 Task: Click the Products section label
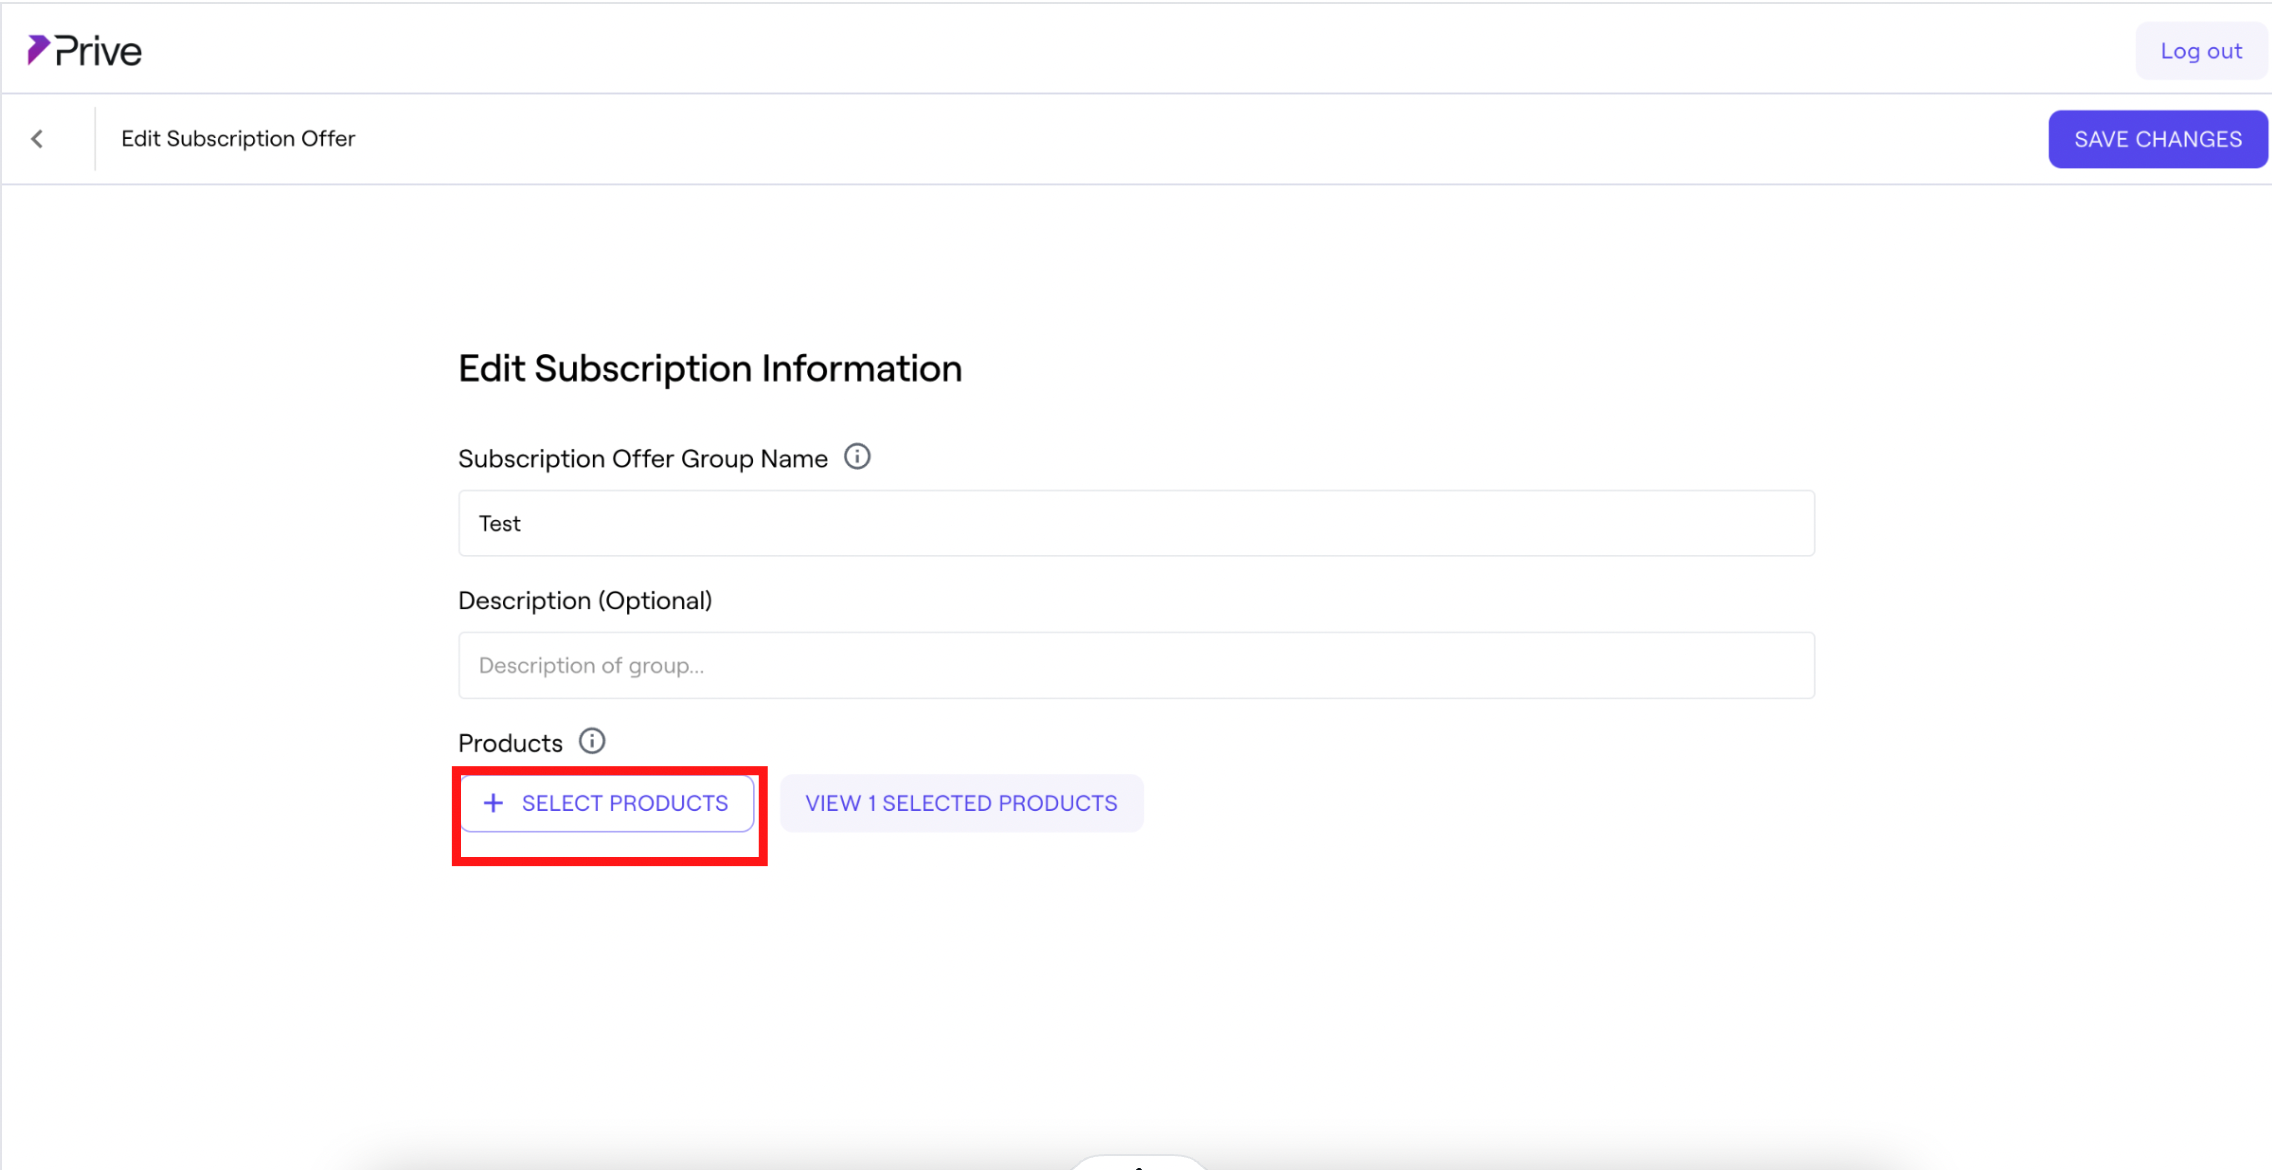(x=510, y=743)
